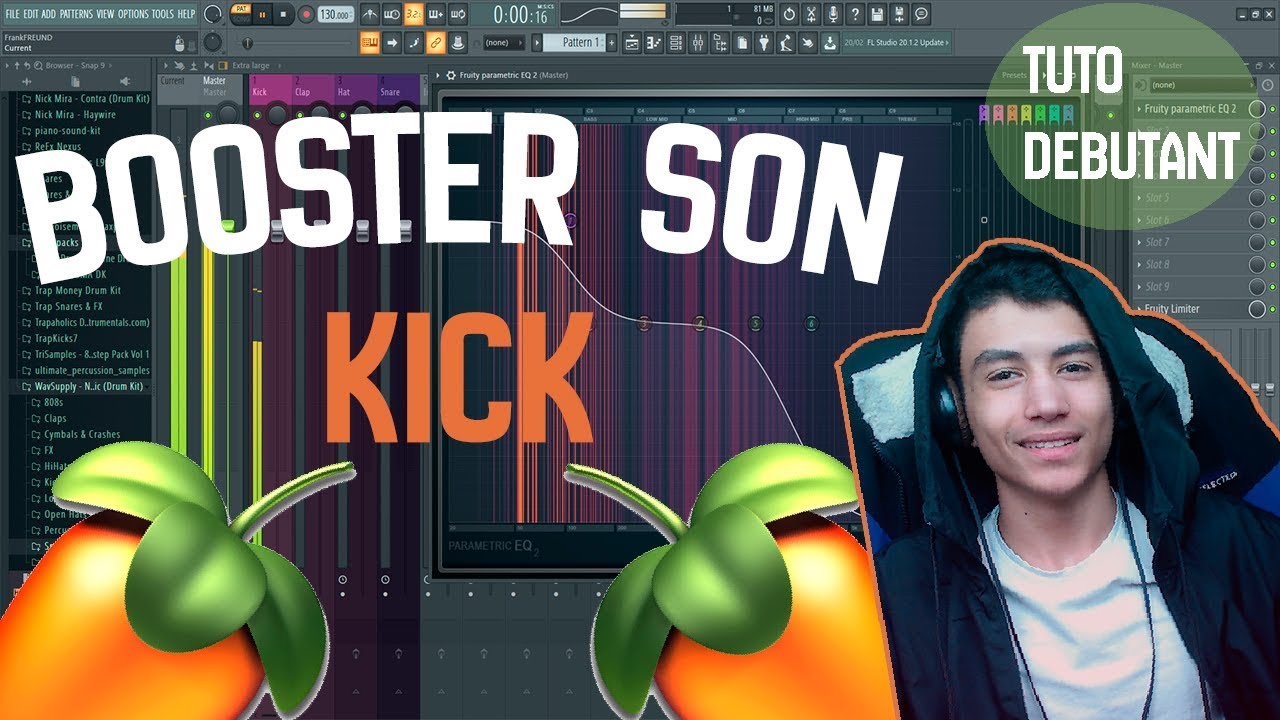Open the view playlist icon
The image size is (1280, 720).
pos(632,43)
